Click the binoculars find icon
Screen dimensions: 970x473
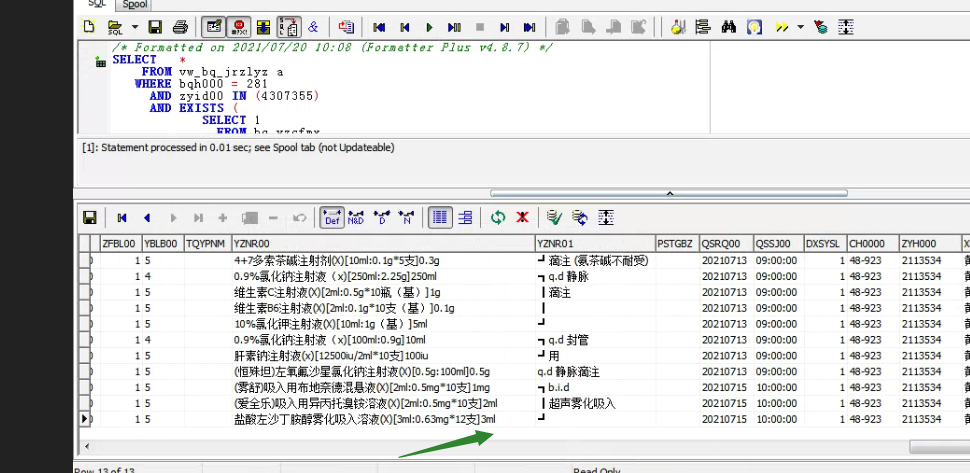(x=729, y=27)
